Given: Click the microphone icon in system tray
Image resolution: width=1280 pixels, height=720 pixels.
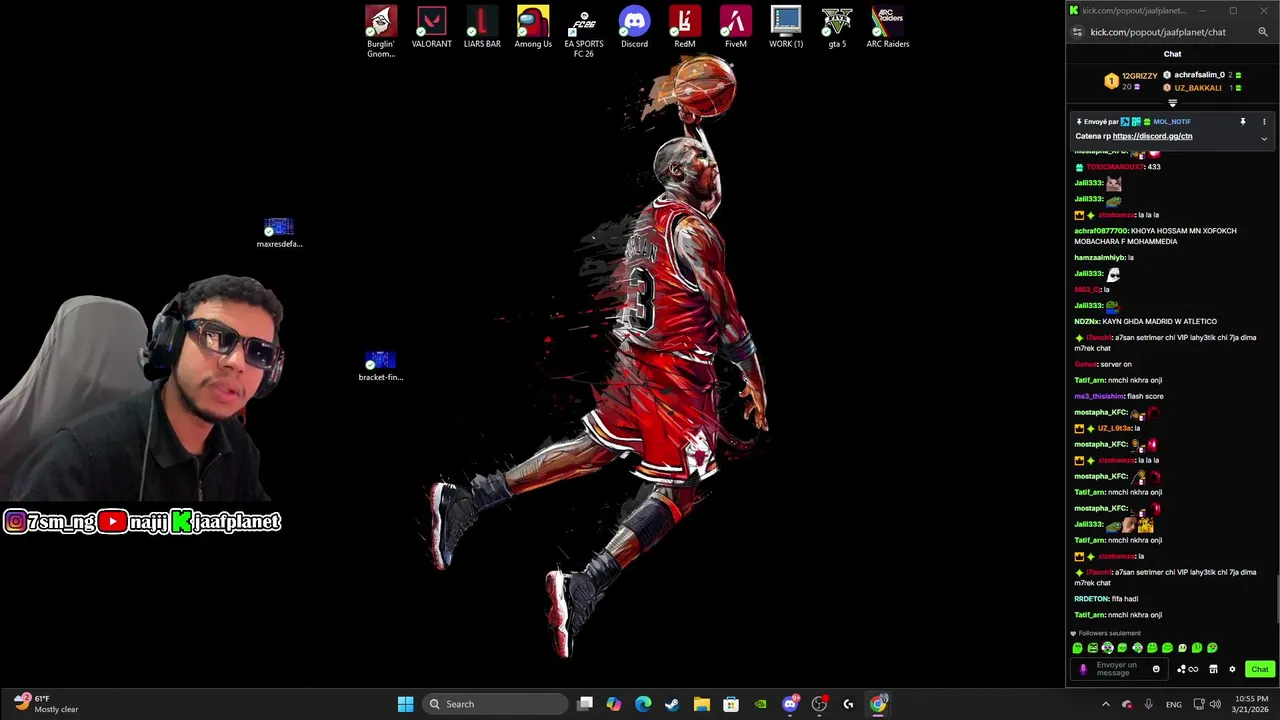Looking at the screenshot, I should click(x=1148, y=704).
